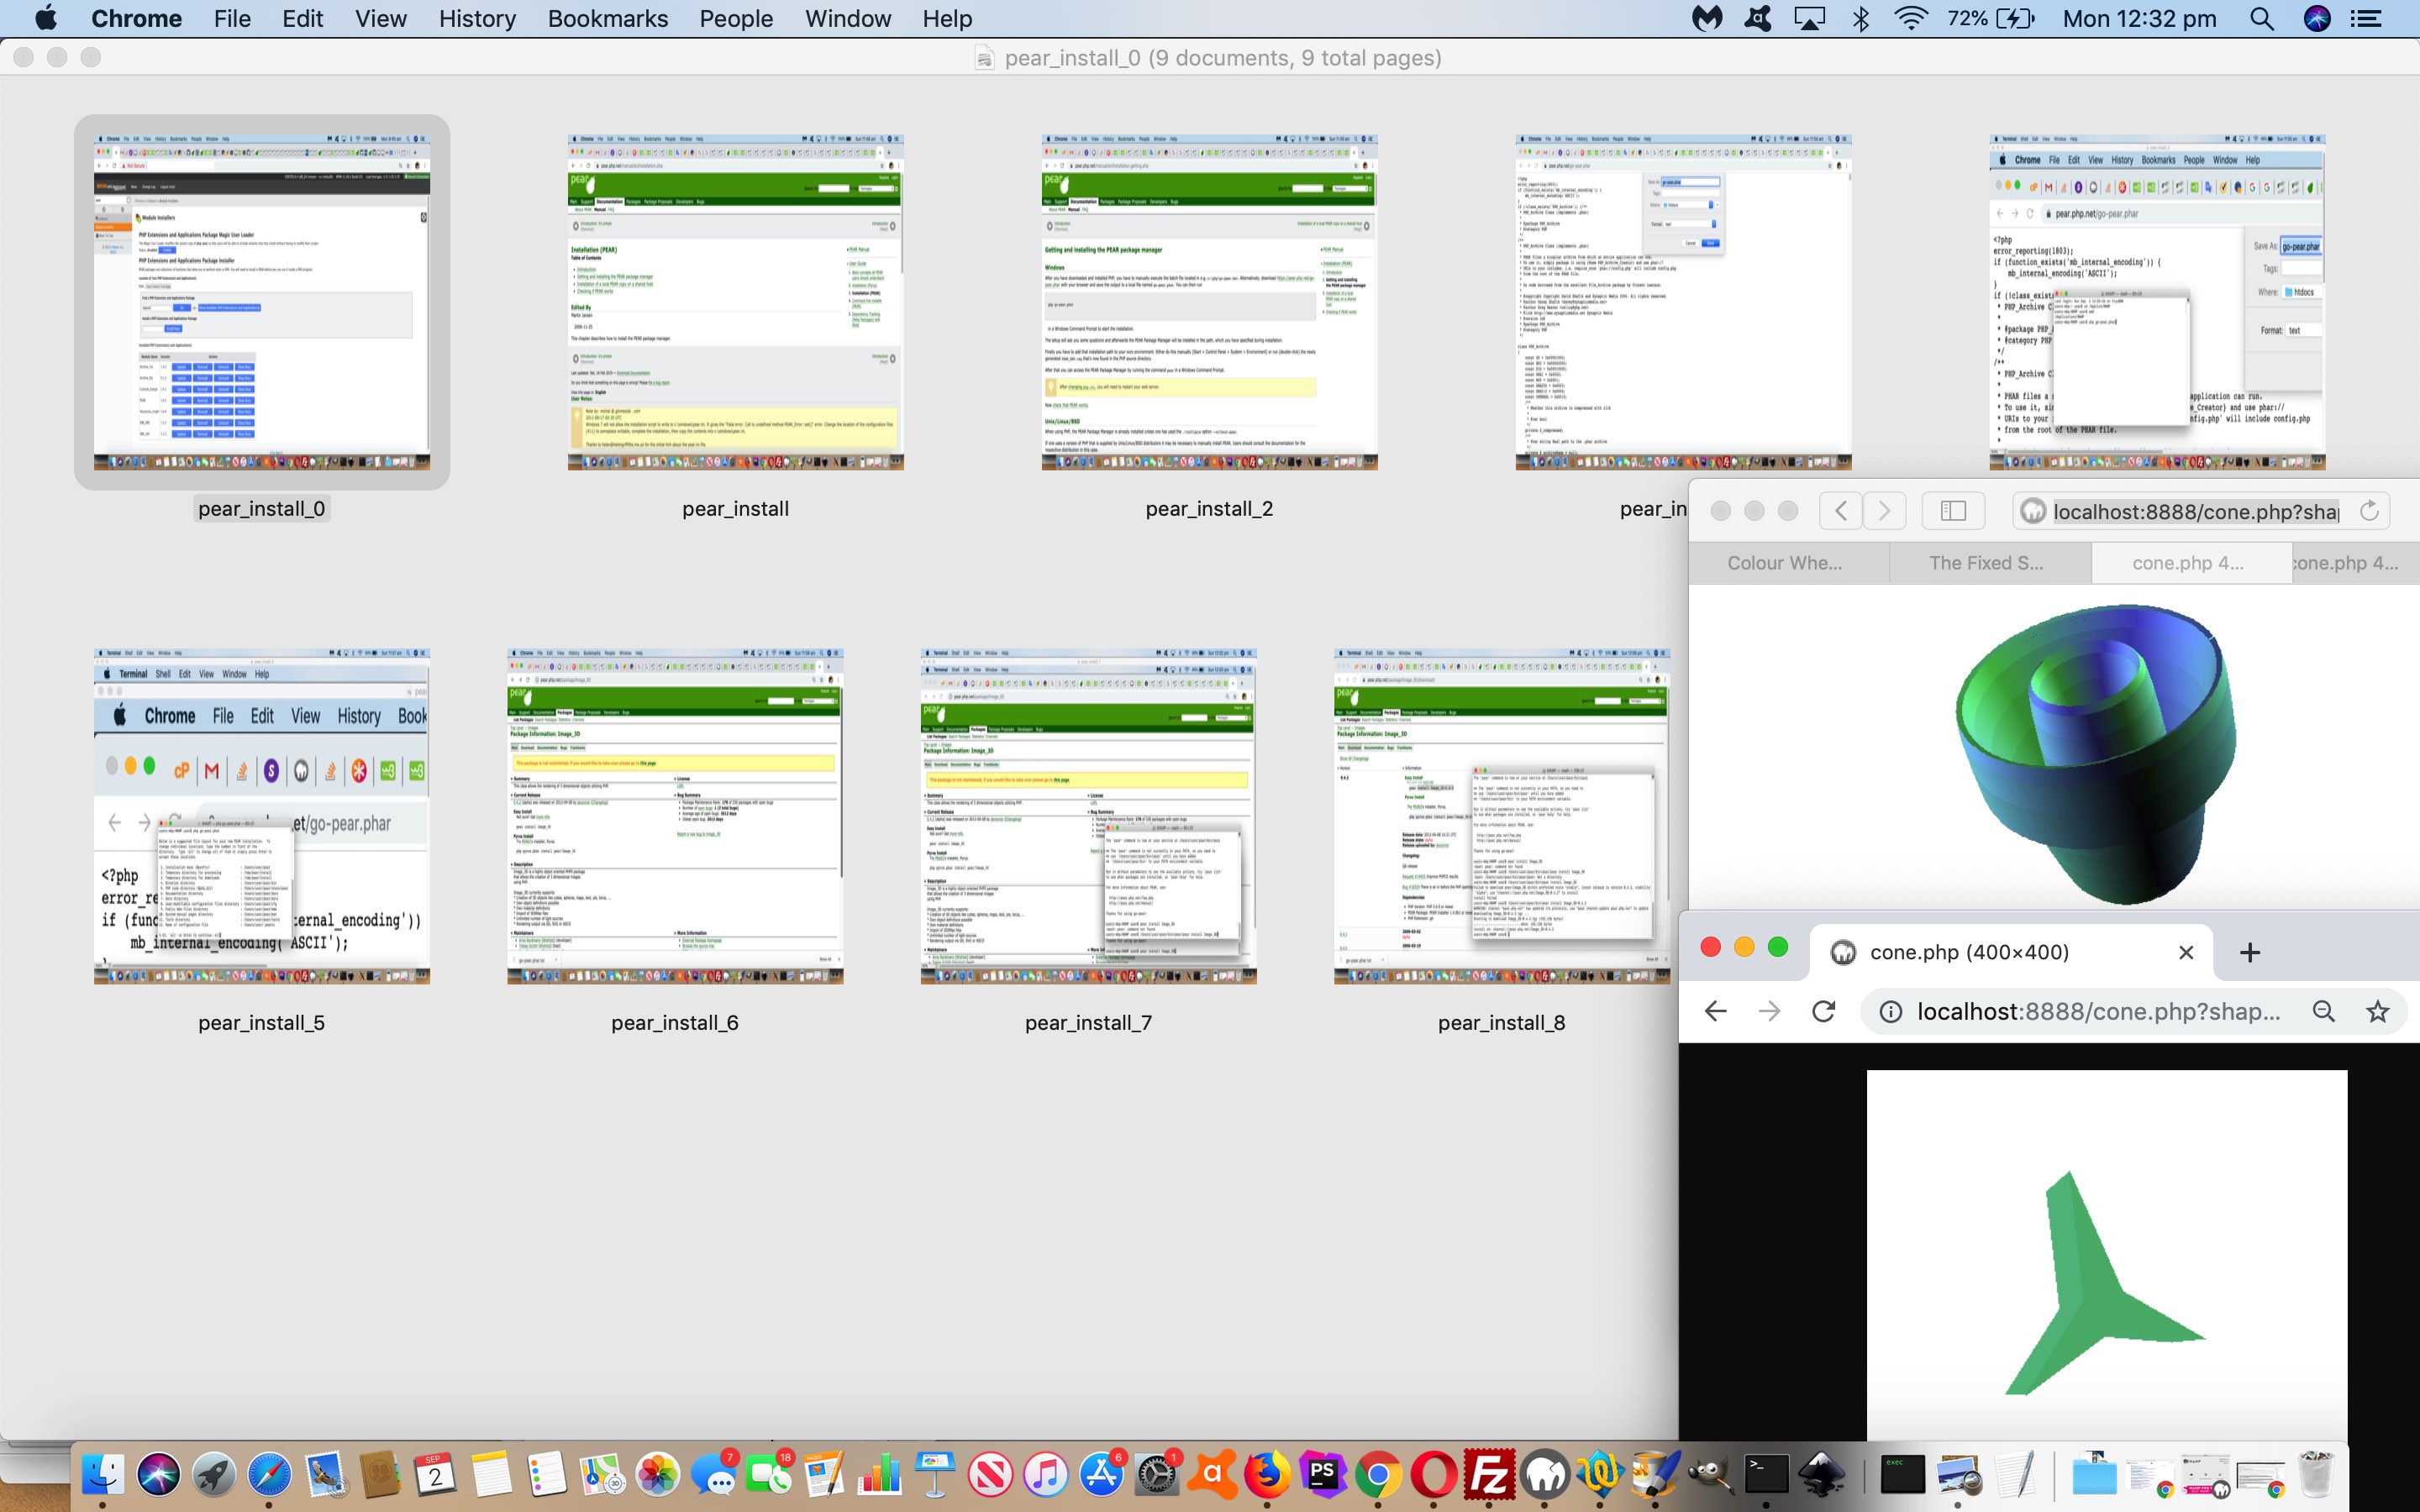Click the cone.php tab in browser
This screenshot has width=2420, height=1512.
pyautogui.click(x=2186, y=561)
